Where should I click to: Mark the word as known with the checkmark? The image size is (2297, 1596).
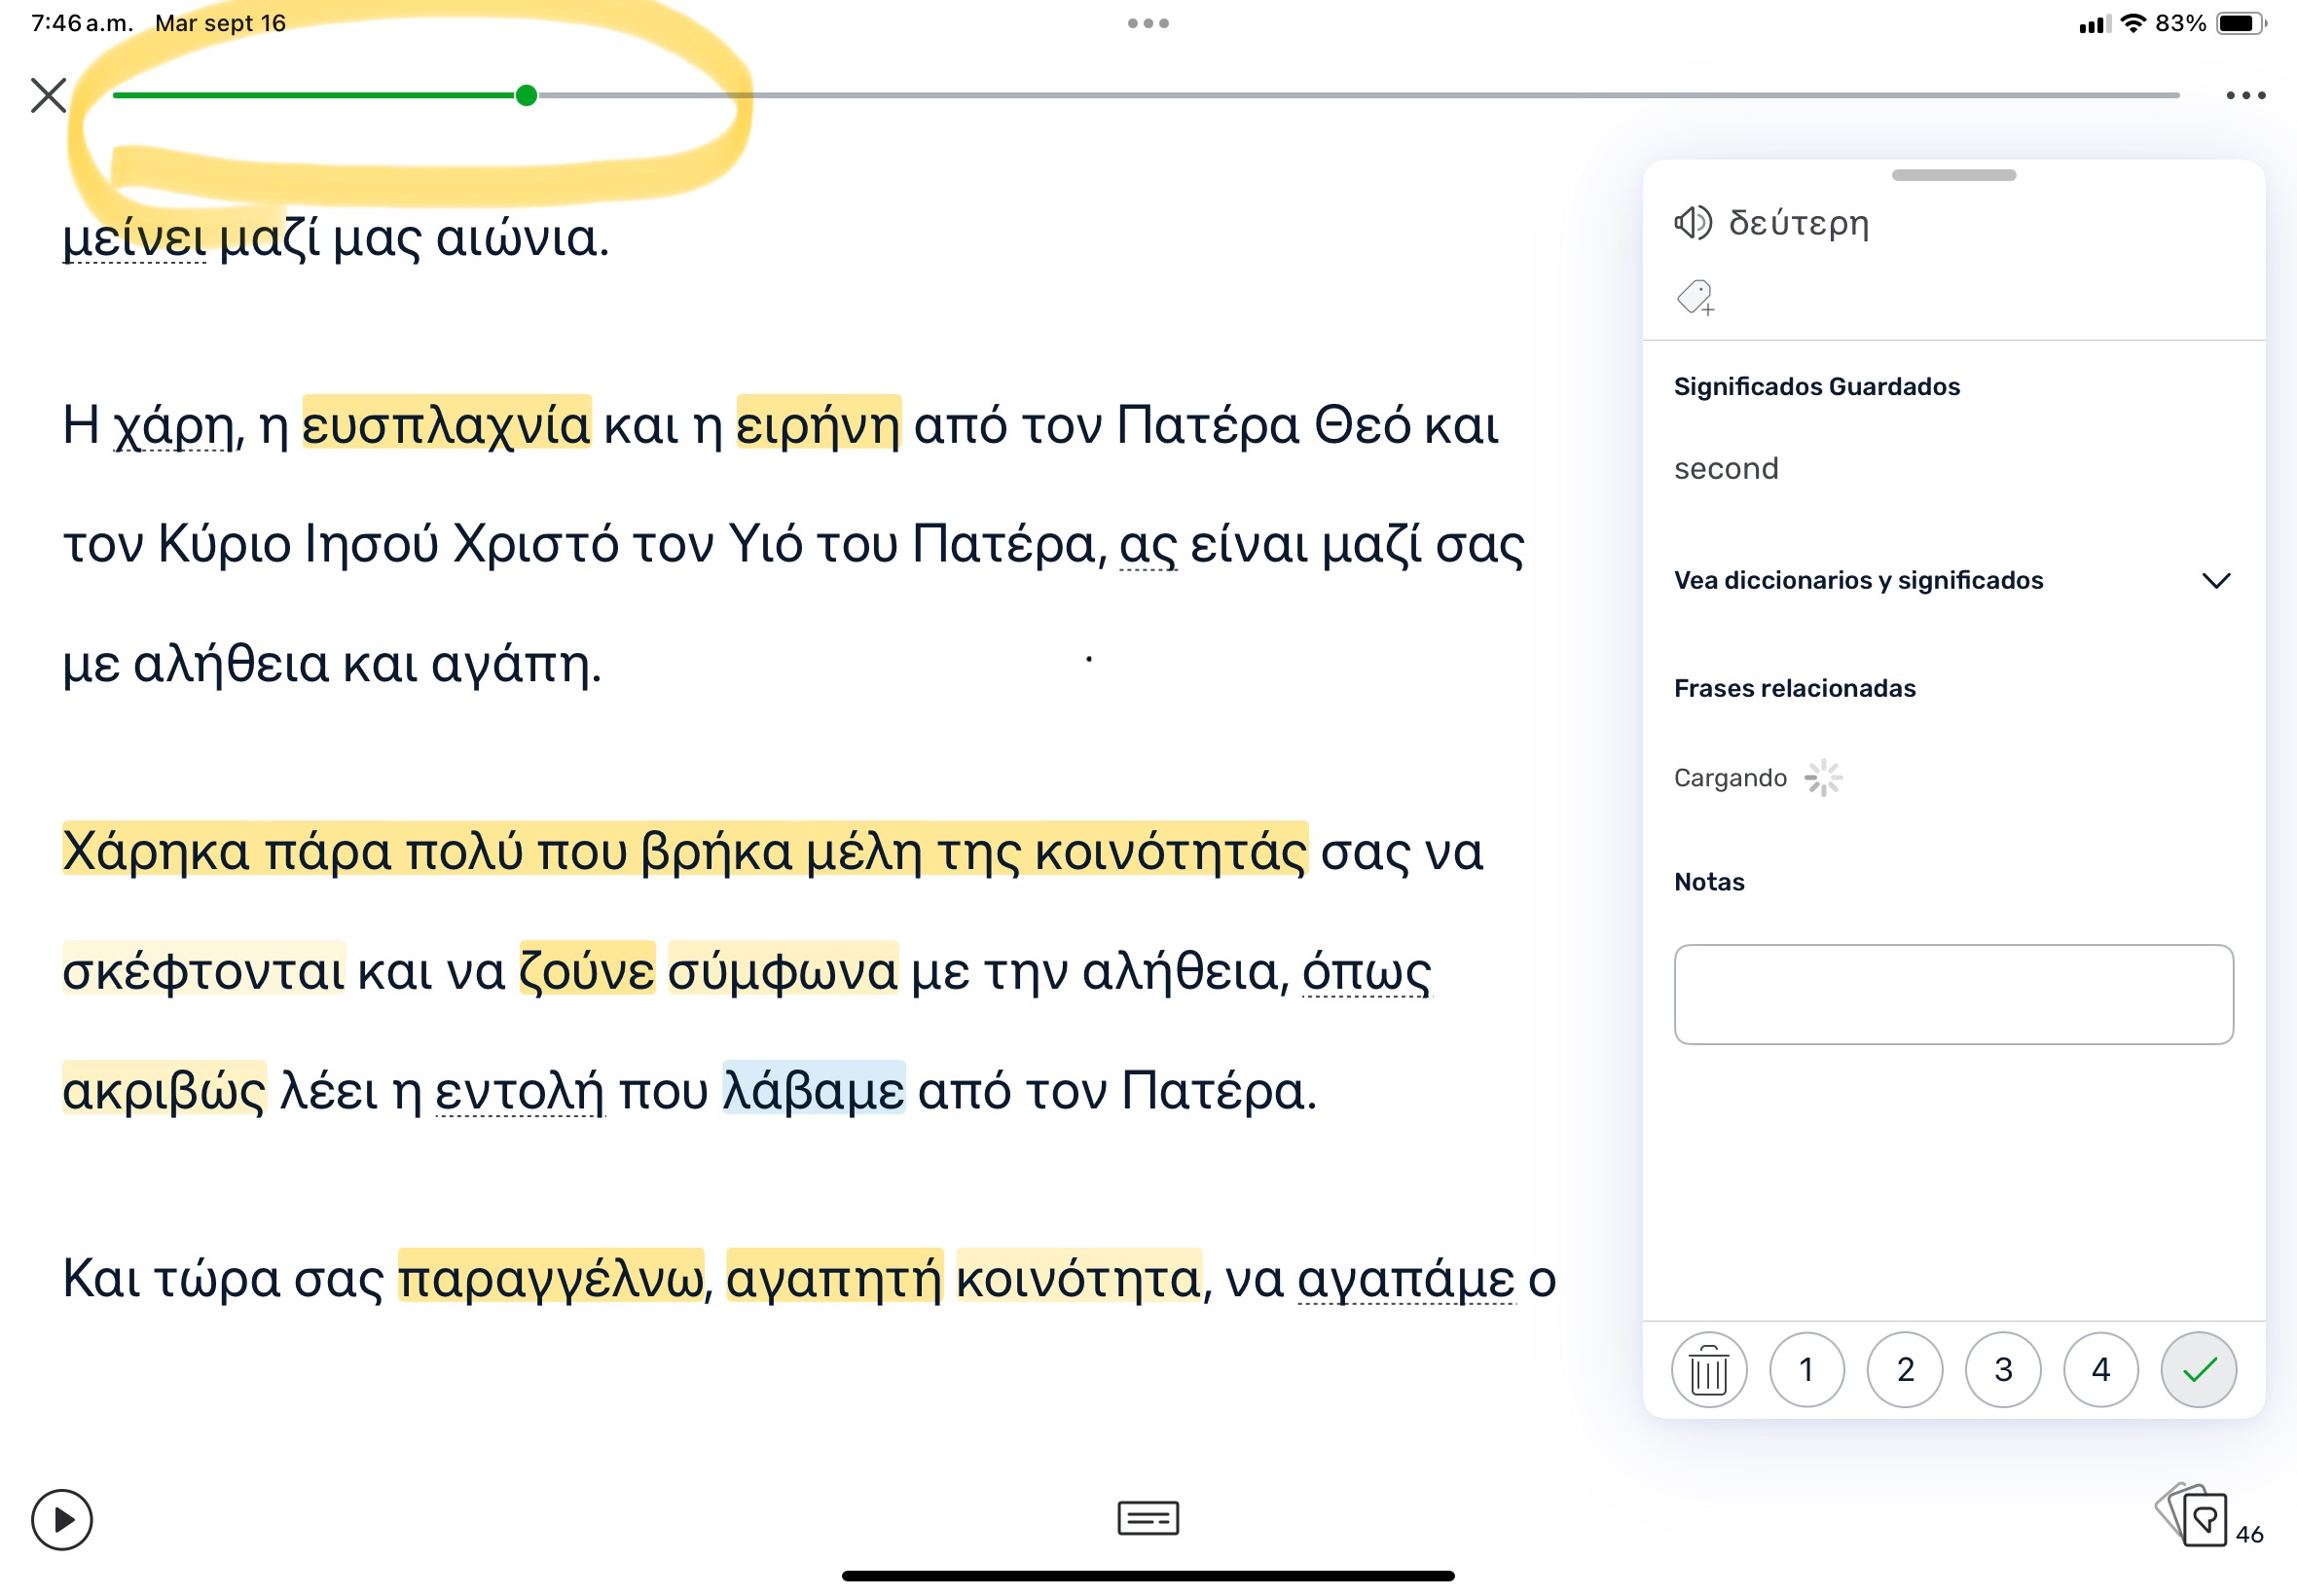[2198, 1370]
